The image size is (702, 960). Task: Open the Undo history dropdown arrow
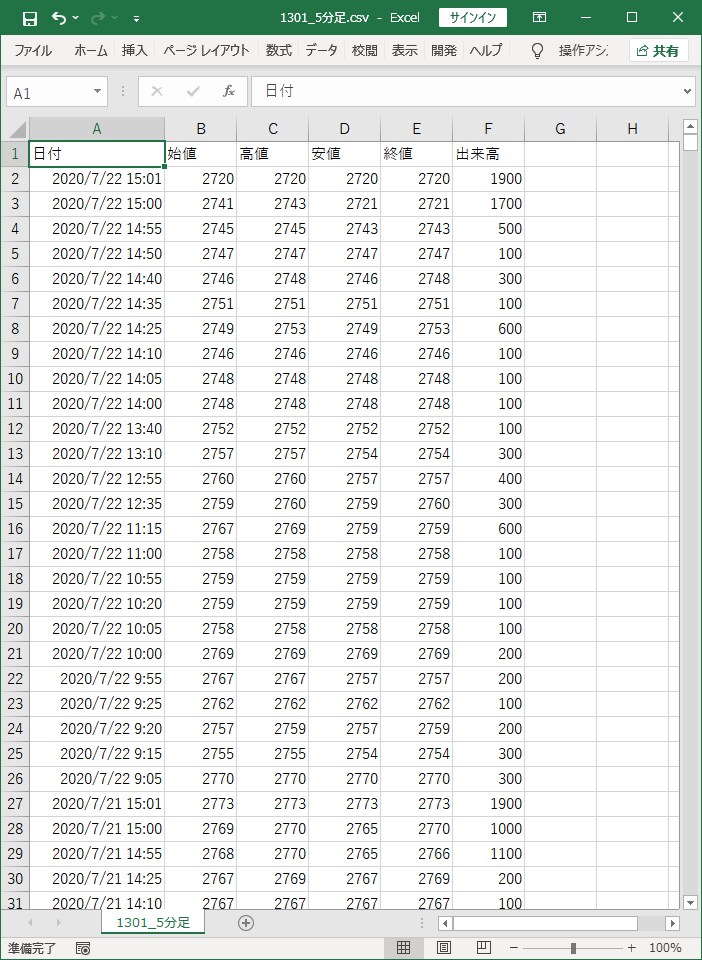76,18
